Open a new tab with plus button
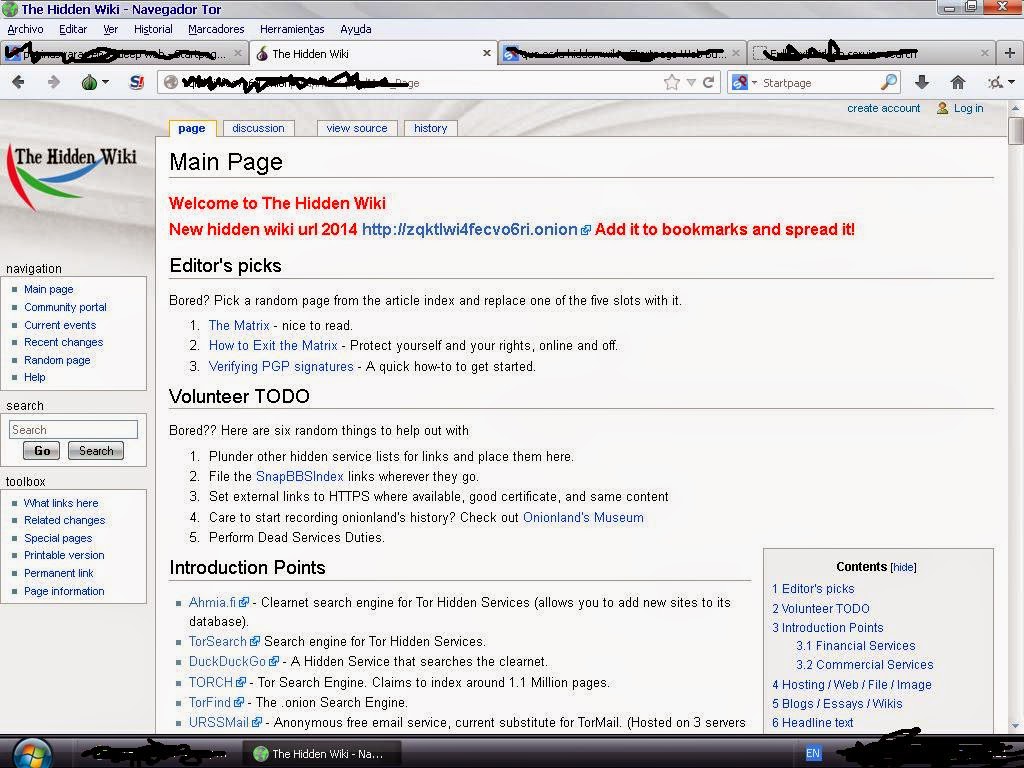1024x768 pixels. click(1010, 54)
